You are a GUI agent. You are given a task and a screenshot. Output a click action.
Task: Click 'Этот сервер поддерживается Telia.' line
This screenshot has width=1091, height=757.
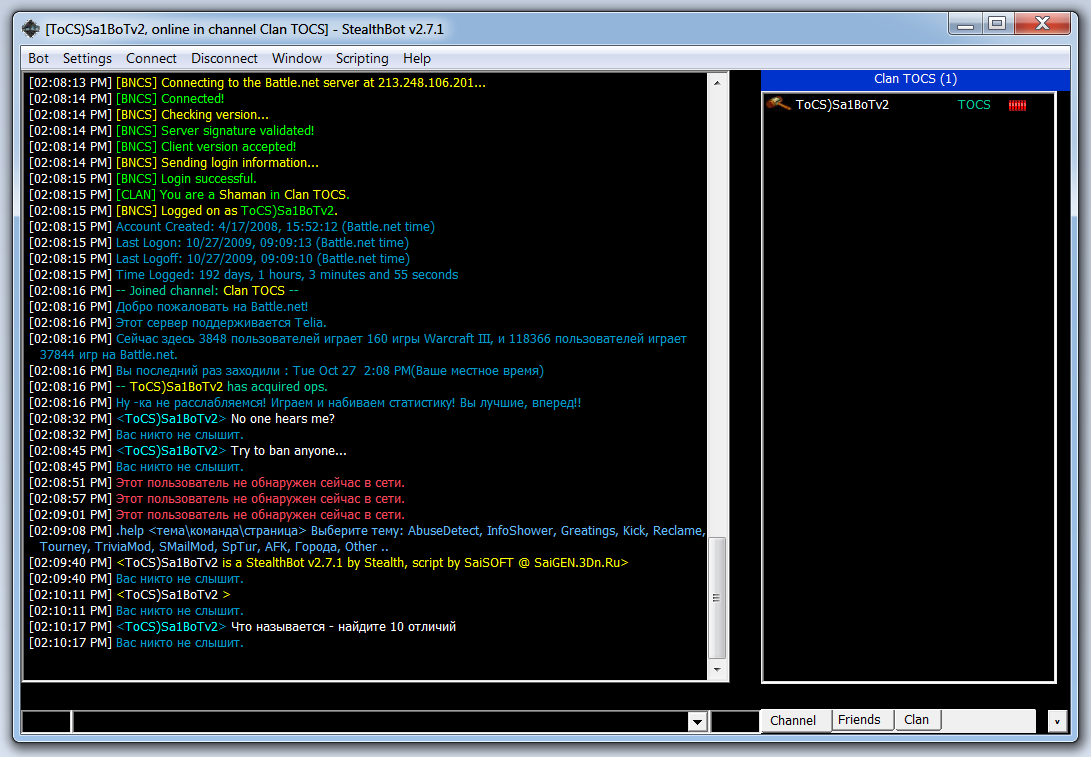pyautogui.click(x=177, y=323)
